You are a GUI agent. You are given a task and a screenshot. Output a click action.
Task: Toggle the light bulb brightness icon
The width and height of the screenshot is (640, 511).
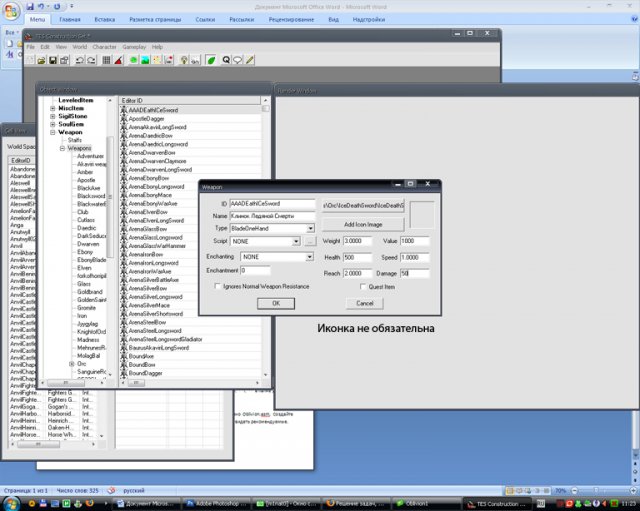click(x=184, y=60)
